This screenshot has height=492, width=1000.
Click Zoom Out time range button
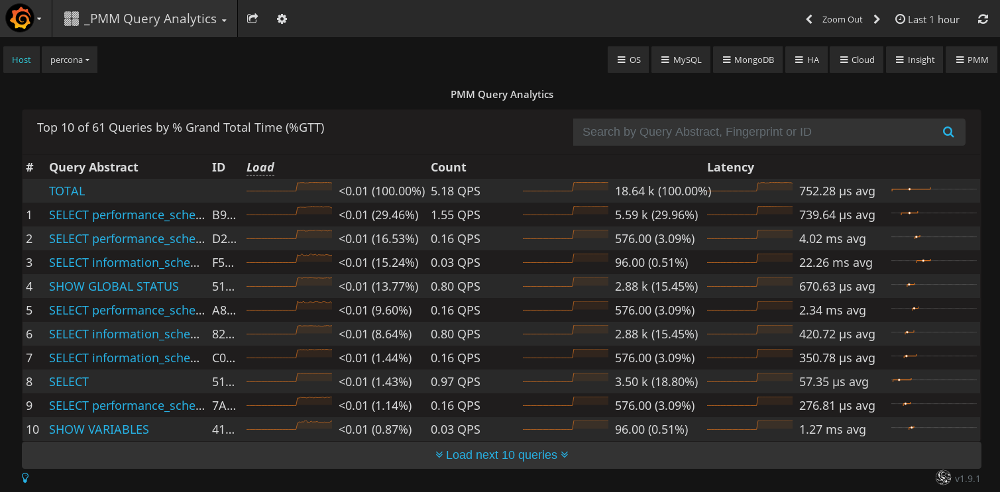pos(842,19)
